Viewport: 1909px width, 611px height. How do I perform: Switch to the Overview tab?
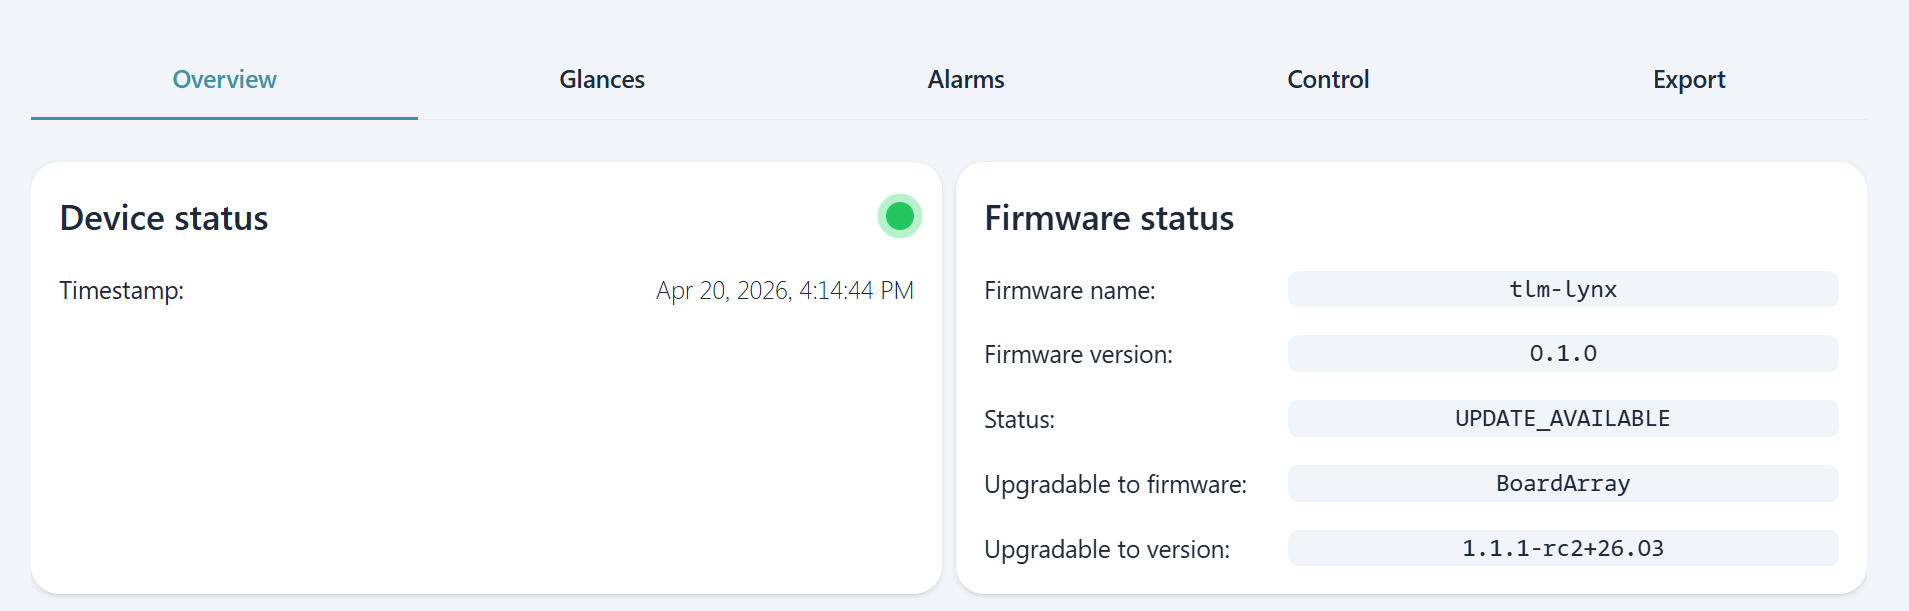tap(224, 80)
